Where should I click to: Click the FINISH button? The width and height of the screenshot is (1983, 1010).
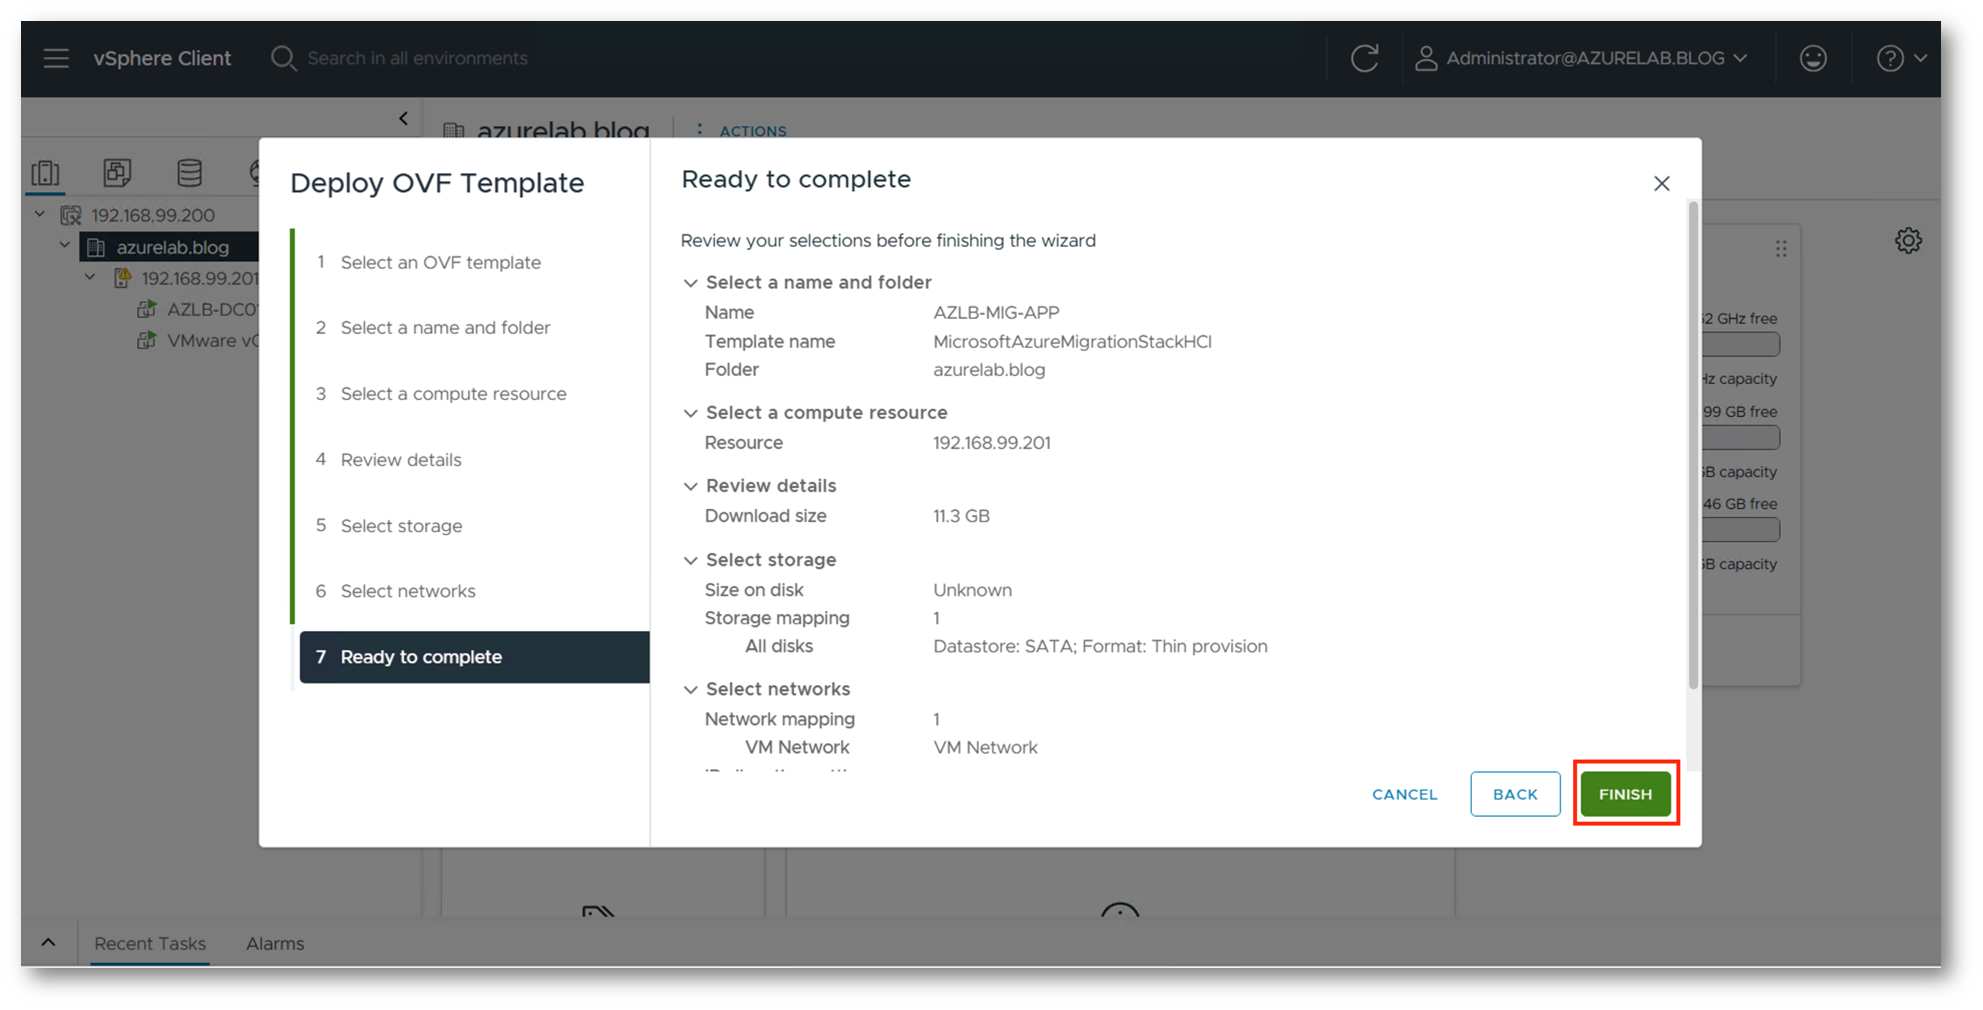(1625, 794)
